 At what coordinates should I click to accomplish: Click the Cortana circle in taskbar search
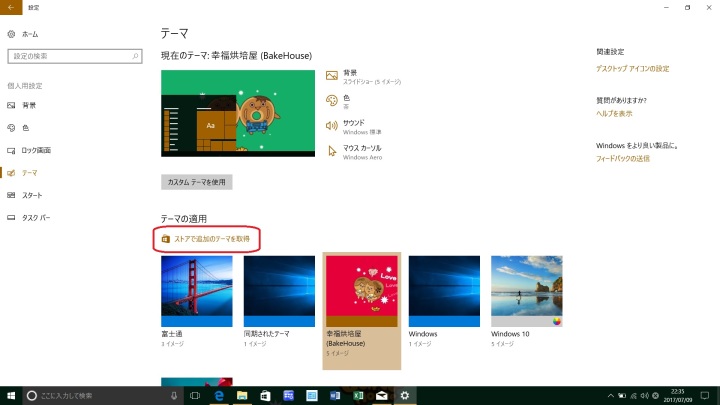[x=31, y=395]
